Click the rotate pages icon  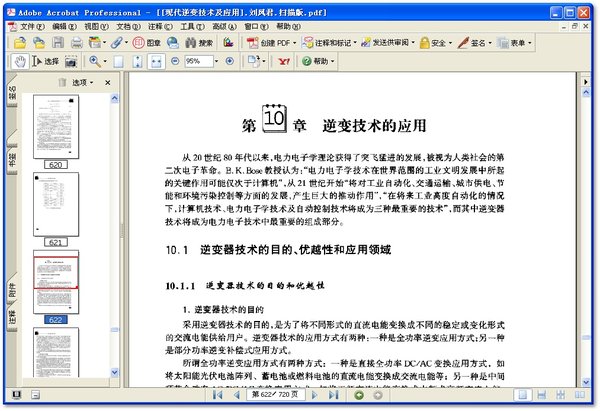pyautogui.click(x=254, y=61)
